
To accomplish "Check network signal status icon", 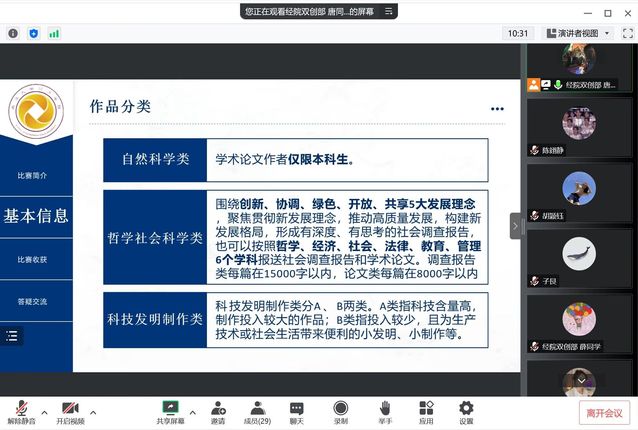I will pyautogui.click(x=54, y=33).
